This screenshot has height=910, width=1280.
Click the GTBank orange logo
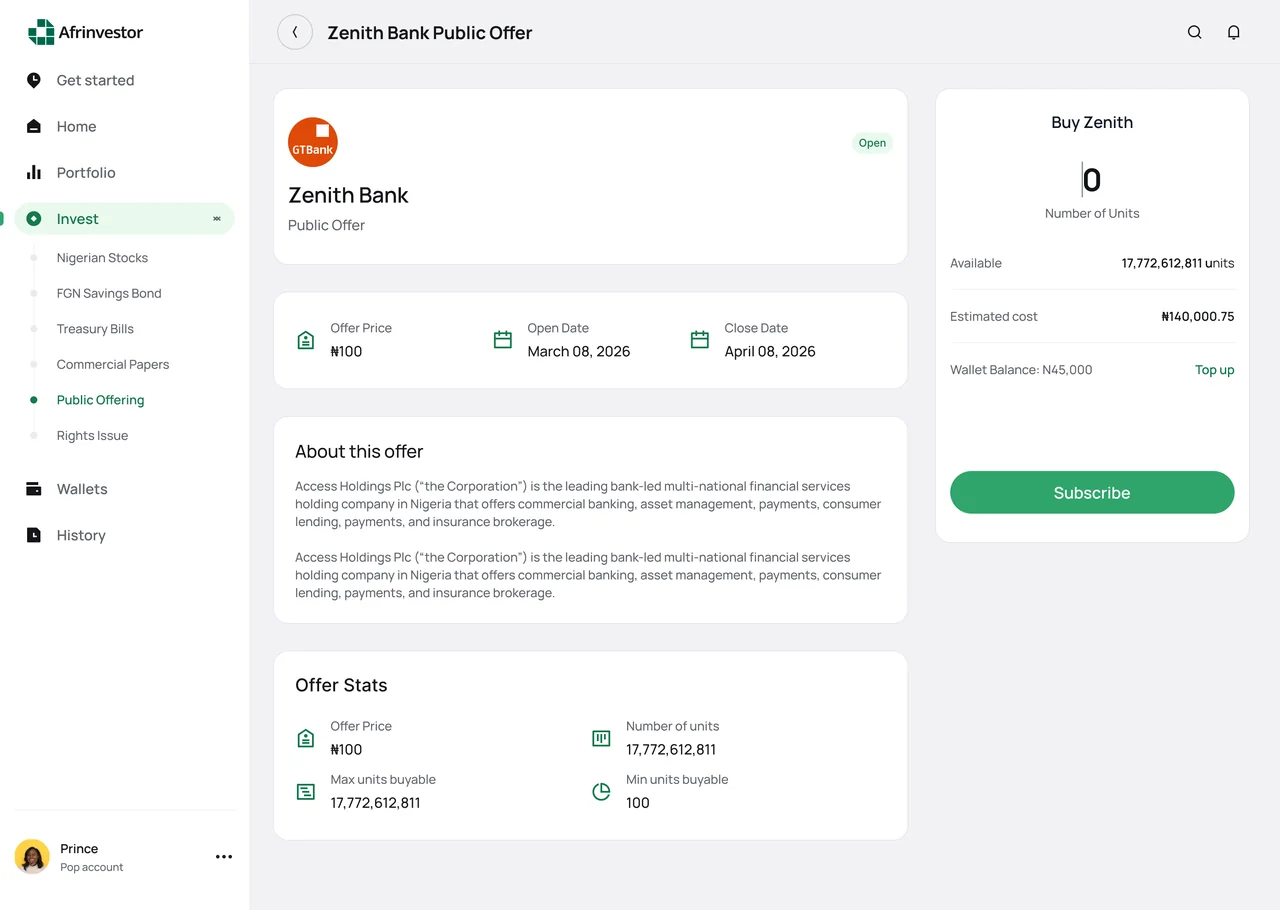click(x=313, y=142)
